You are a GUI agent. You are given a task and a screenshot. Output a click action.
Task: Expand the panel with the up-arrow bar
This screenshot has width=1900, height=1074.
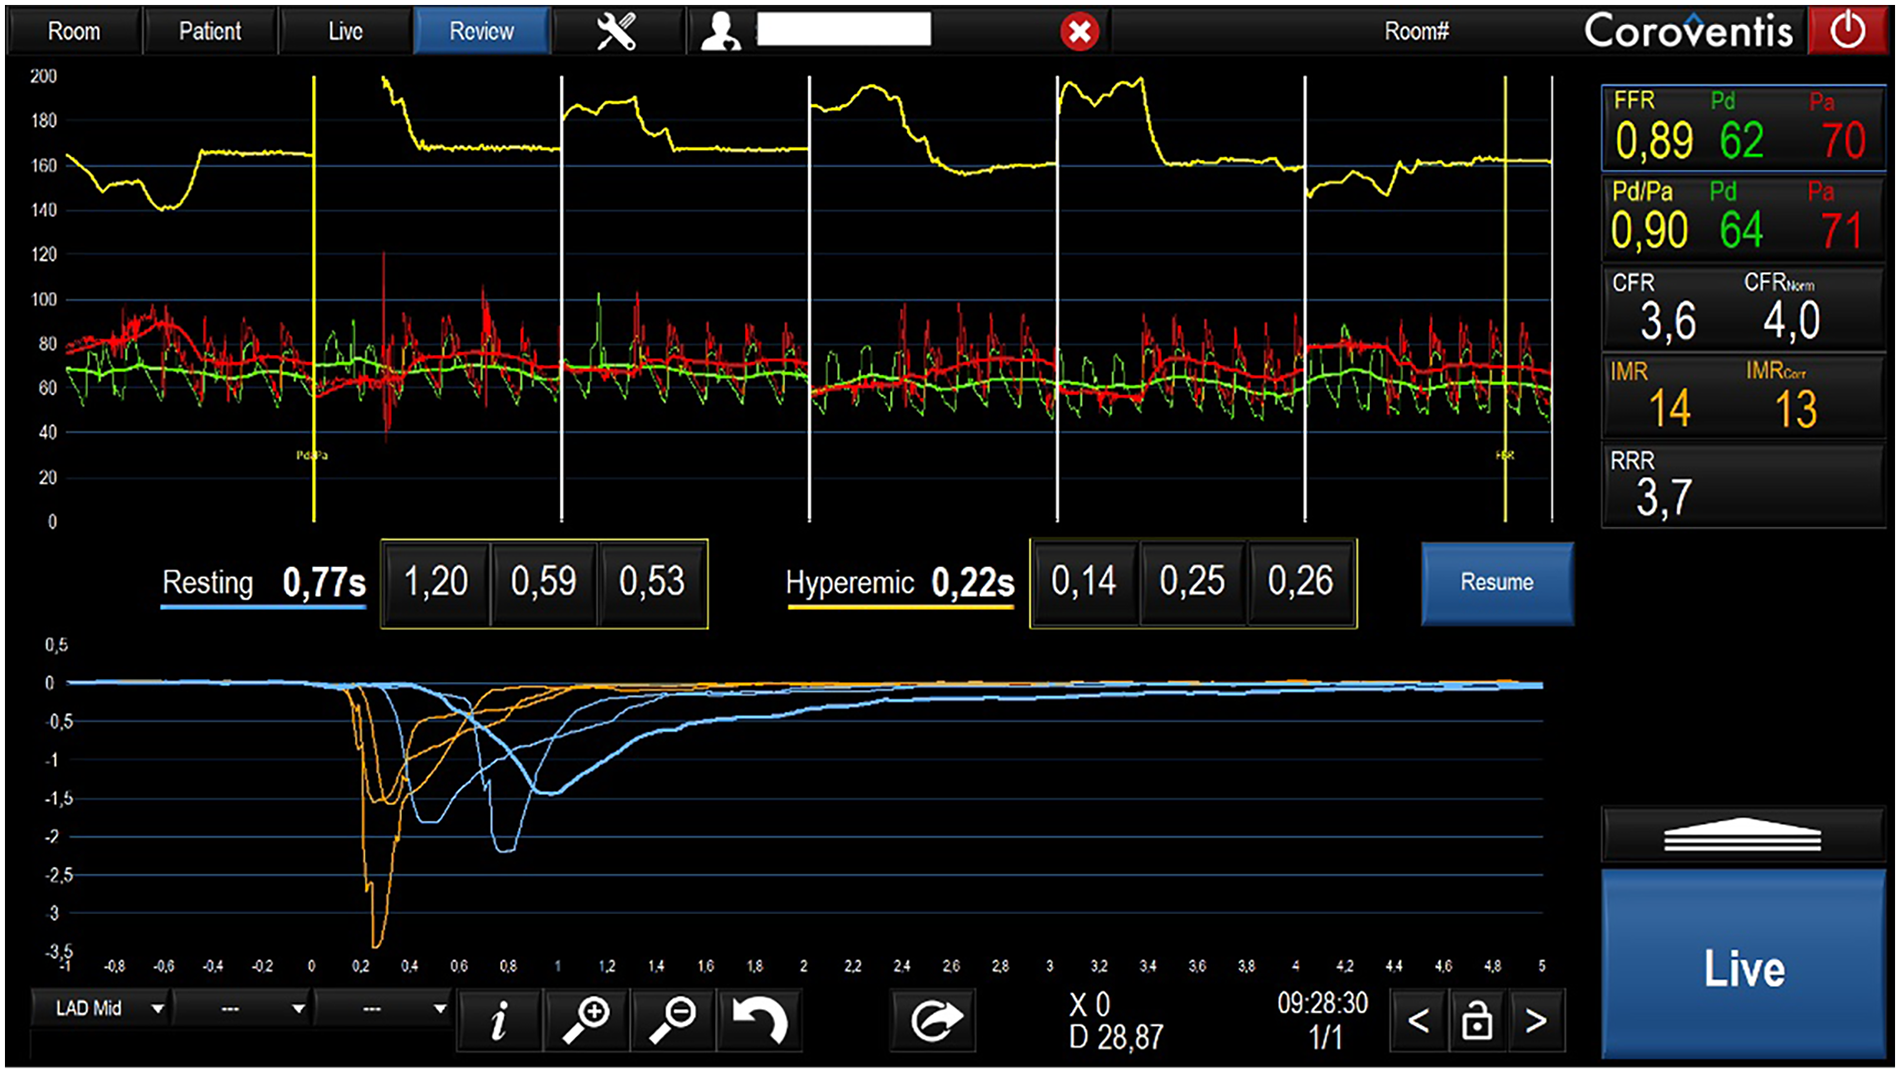click(x=1742, y=835)
